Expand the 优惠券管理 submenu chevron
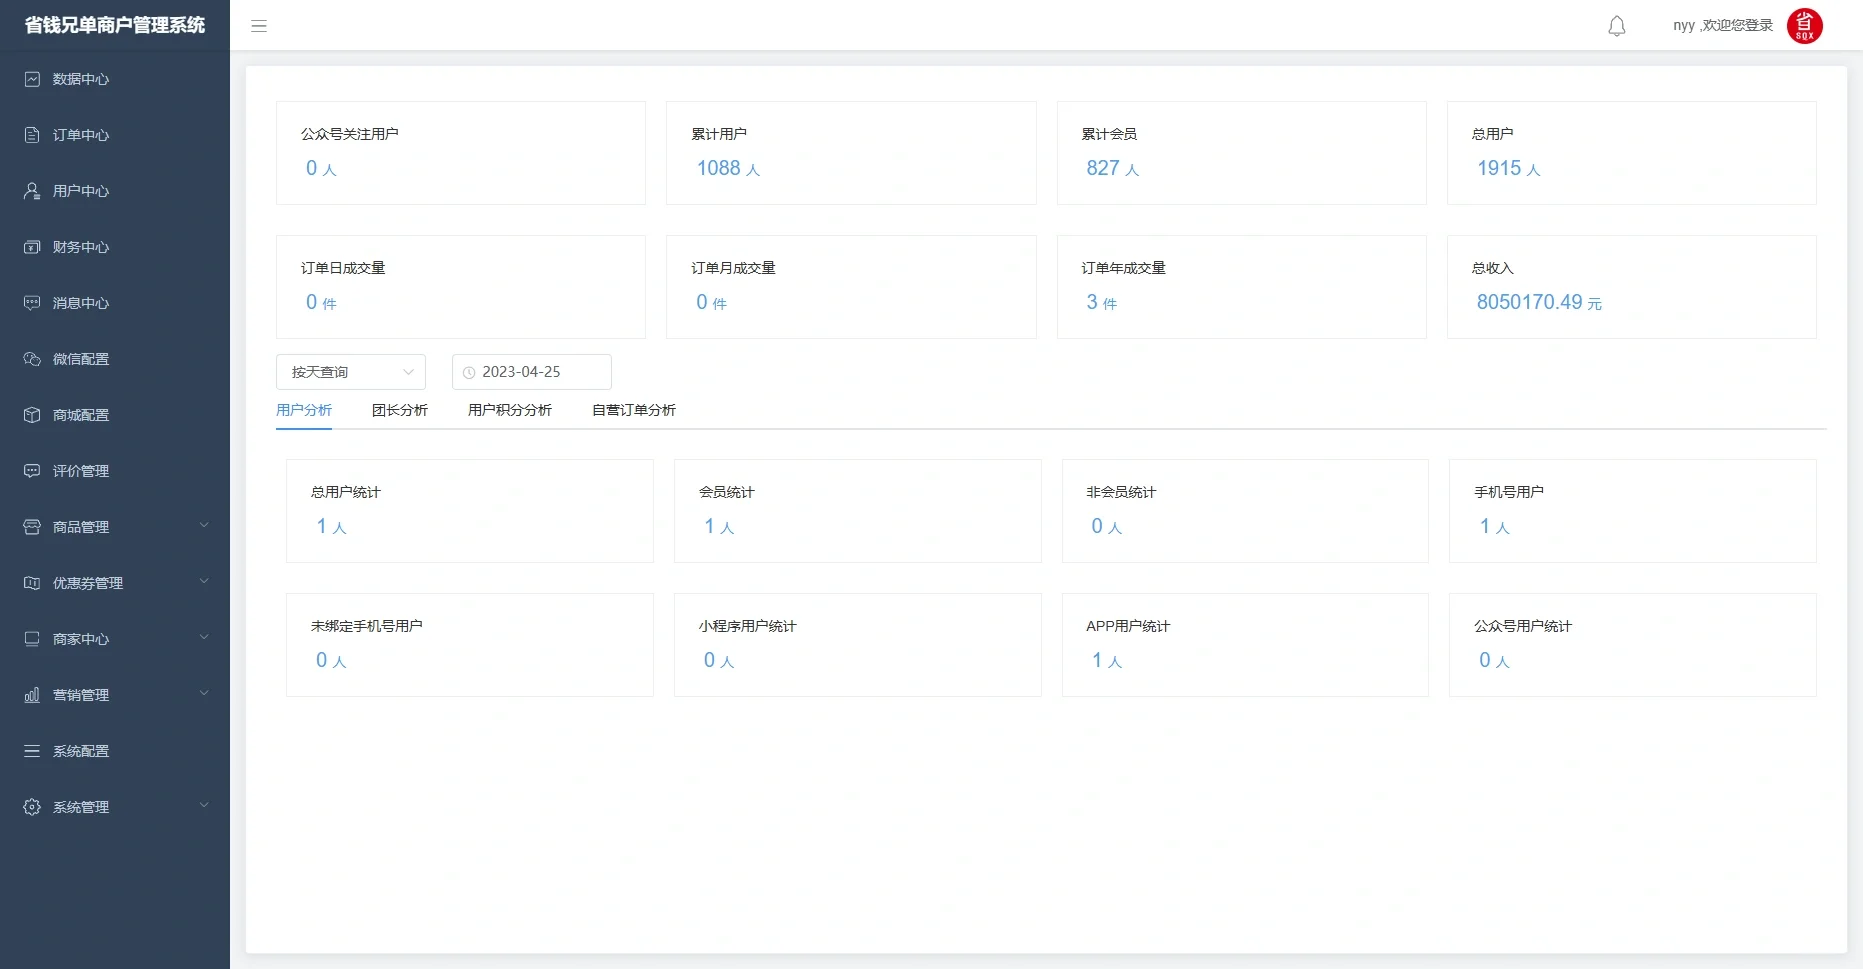 point(204,582)
